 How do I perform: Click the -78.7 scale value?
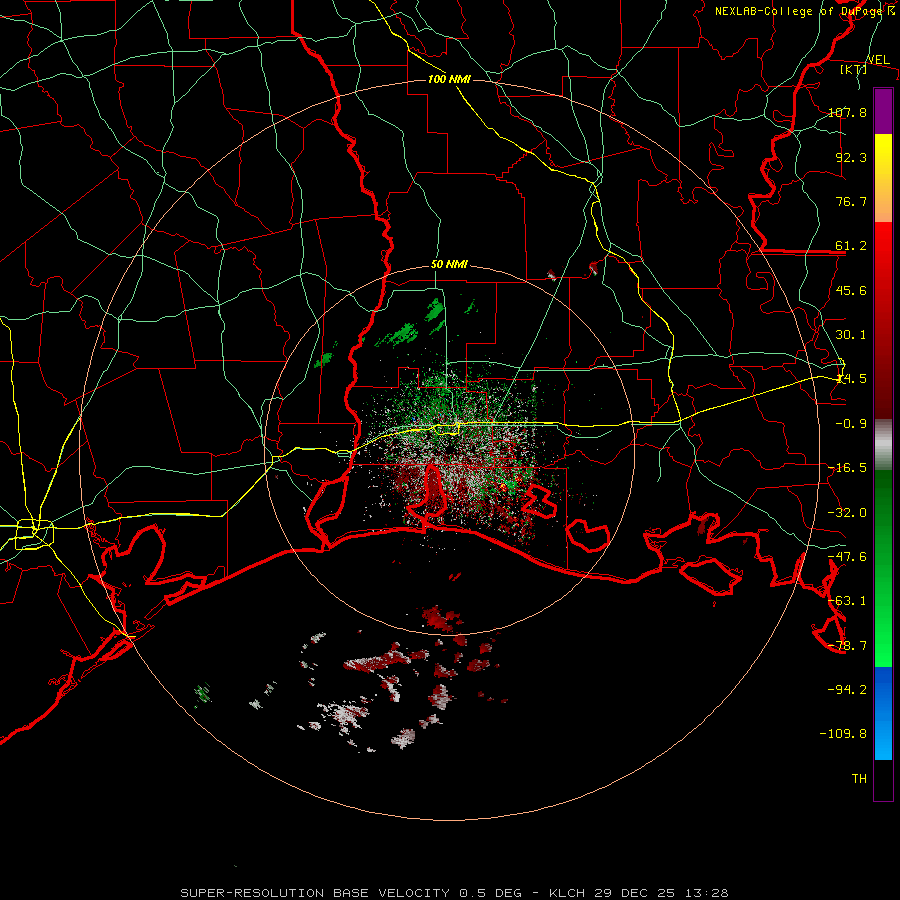click(847, 646)
